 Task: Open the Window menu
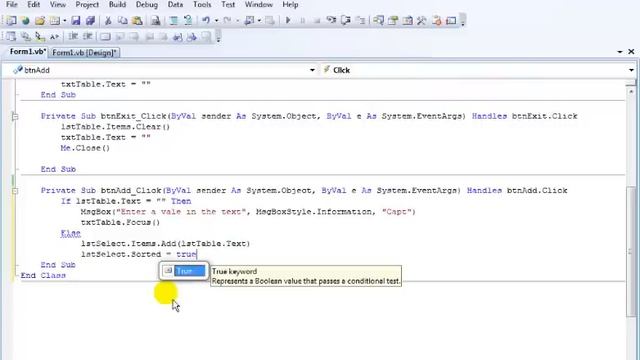pyautogui.click(x=258, y=4)
